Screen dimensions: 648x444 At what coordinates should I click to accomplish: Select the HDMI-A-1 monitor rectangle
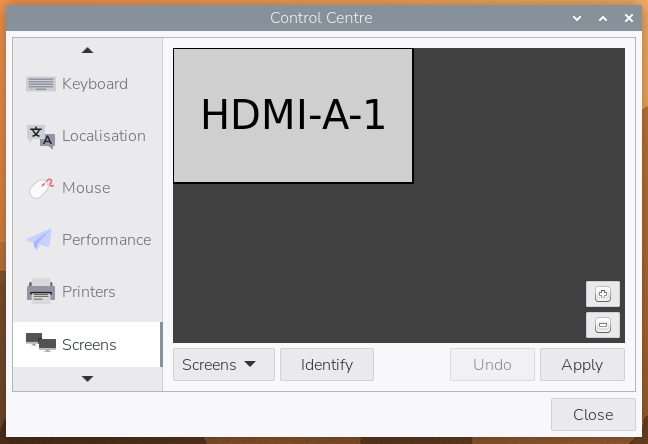pyautogui.click(x=293, y=116)
